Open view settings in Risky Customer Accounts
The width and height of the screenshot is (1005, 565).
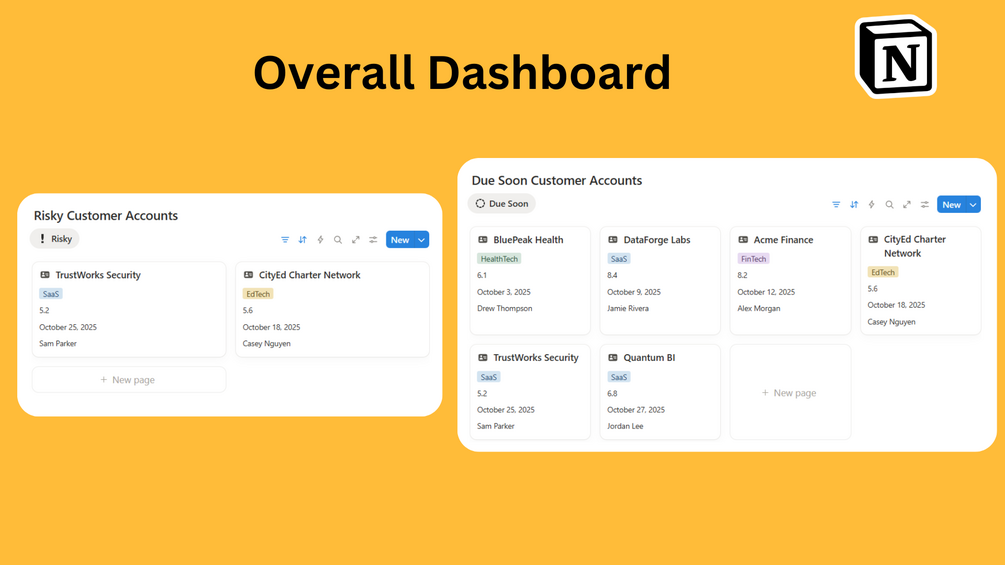pyautogui.click(x=373, y=240)
